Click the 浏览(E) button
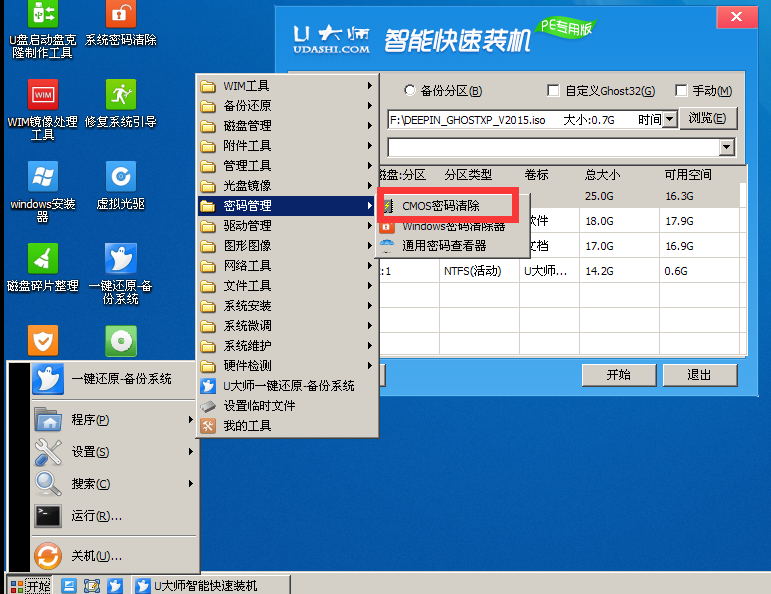771x594 pixels. (708, 119)
